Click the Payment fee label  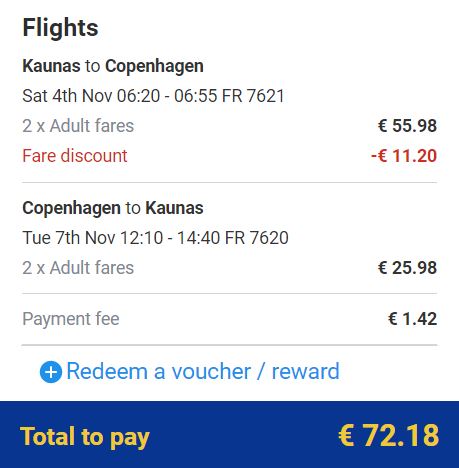coord(71,319)
